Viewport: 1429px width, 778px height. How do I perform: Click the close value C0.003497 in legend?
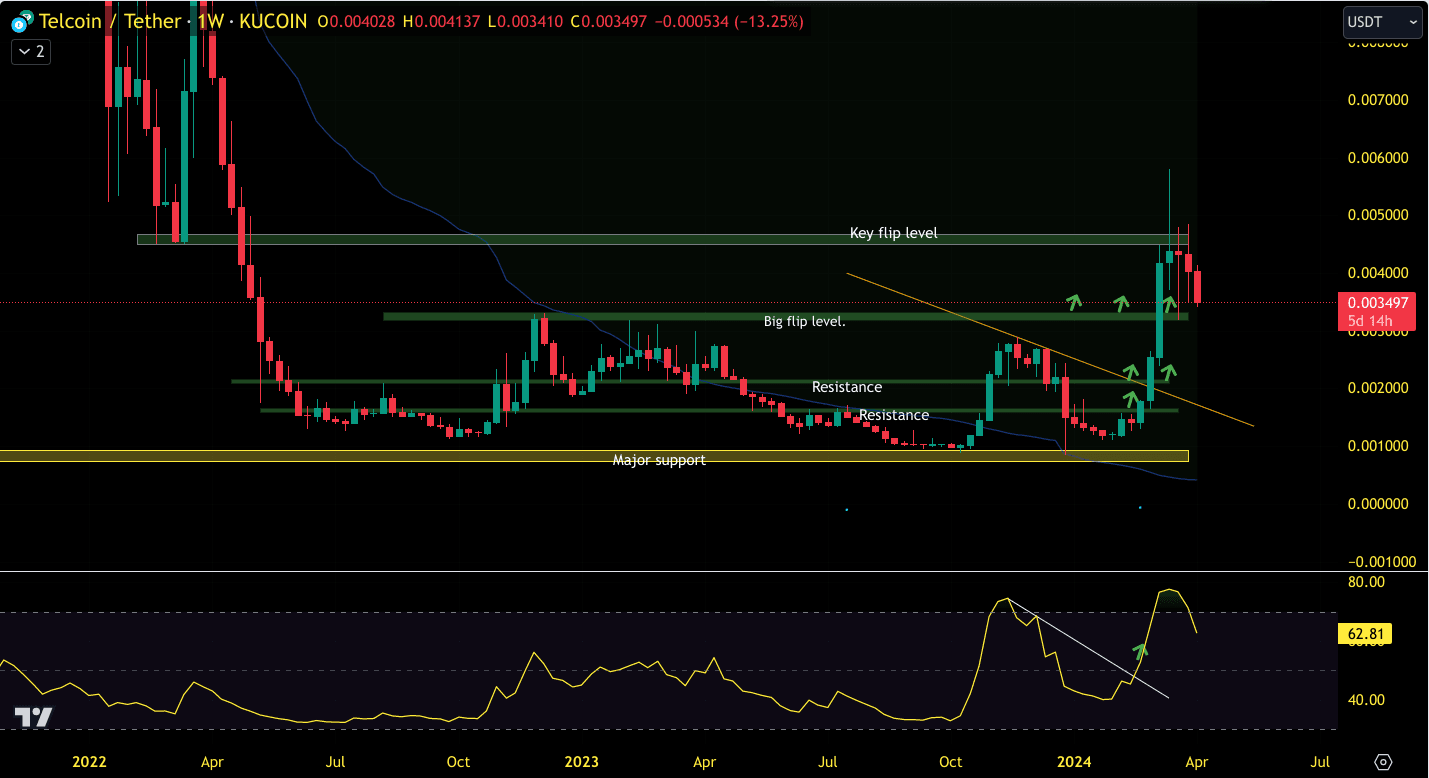coord(610,21)
